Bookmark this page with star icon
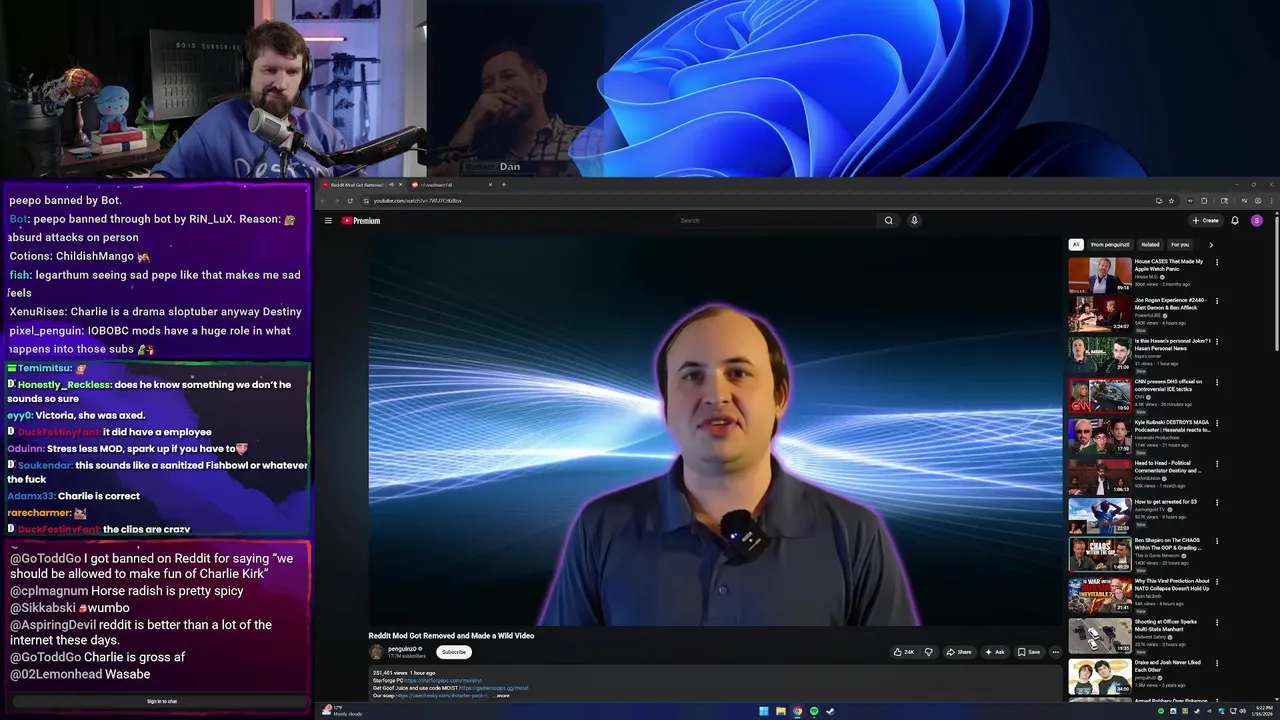The image size is (1280, 720). tap(1171, 201)
